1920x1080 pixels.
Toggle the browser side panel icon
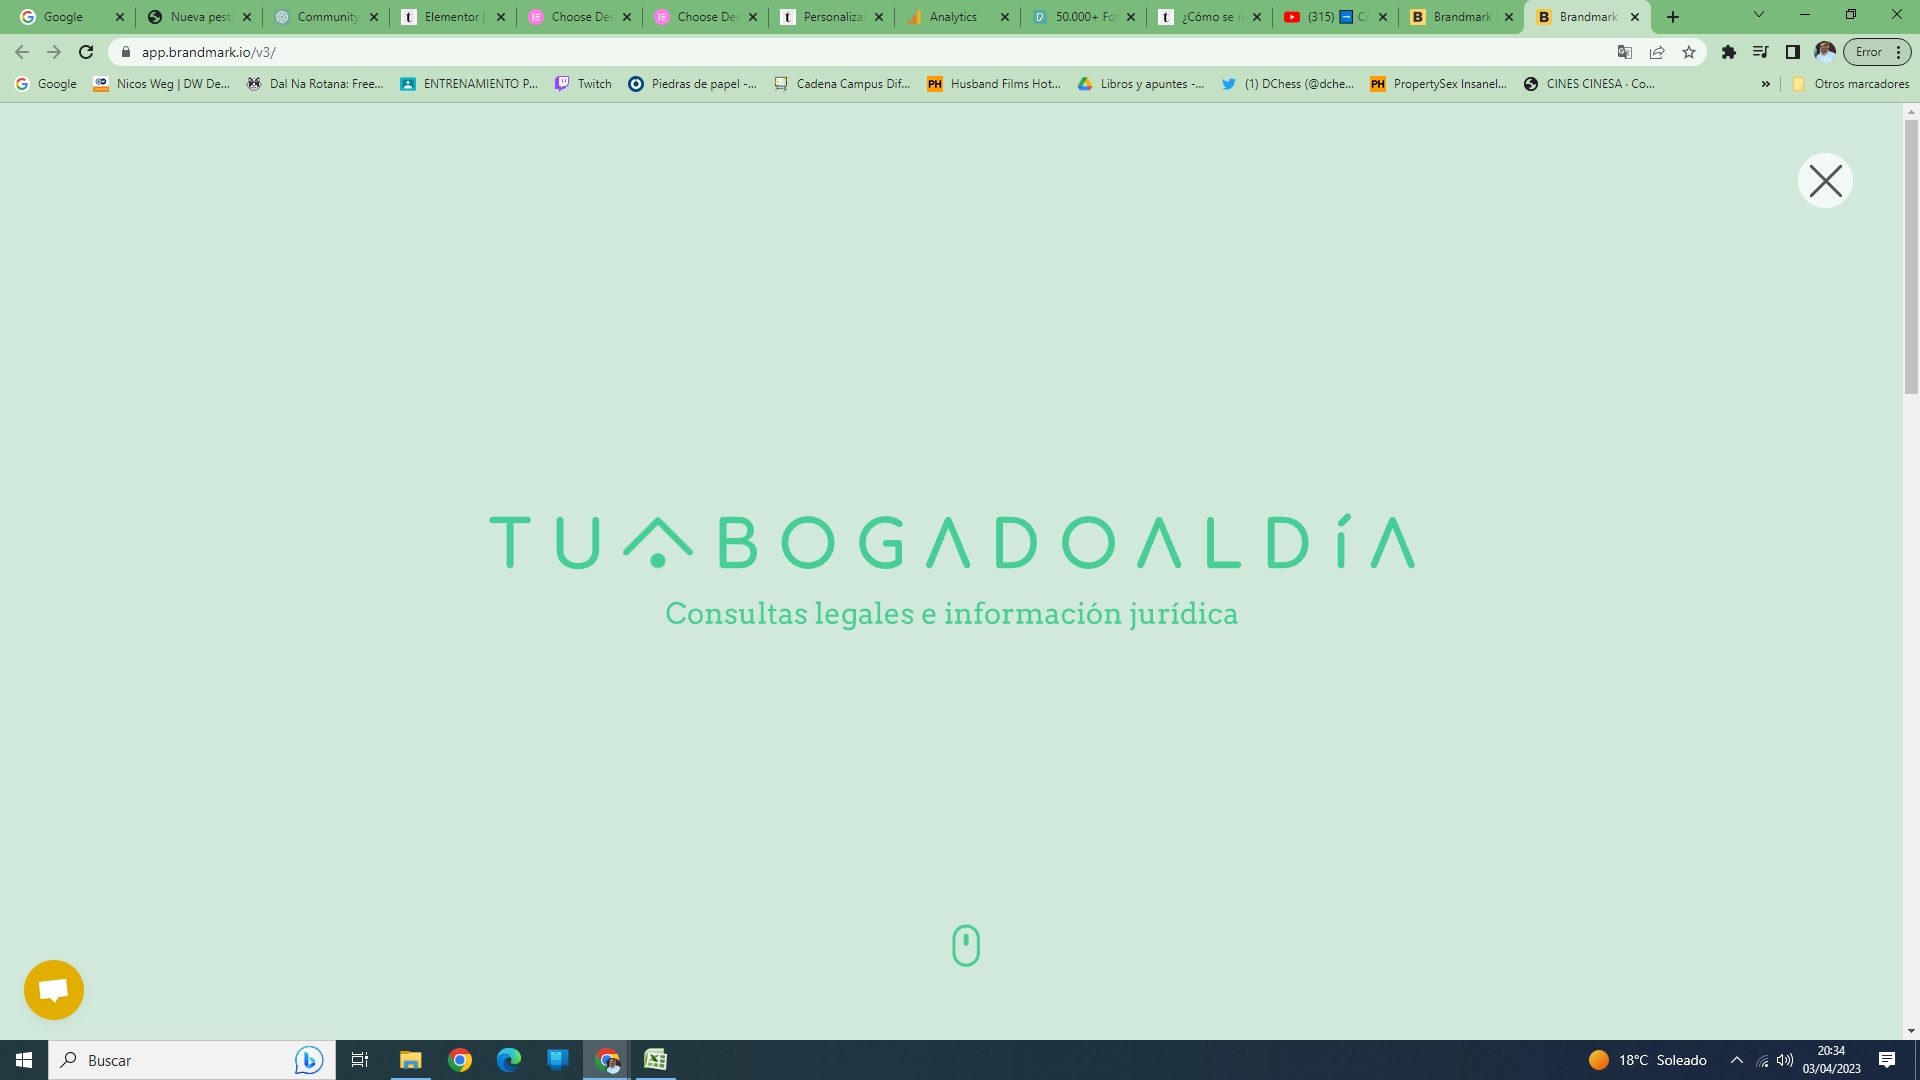(1793, 52)
